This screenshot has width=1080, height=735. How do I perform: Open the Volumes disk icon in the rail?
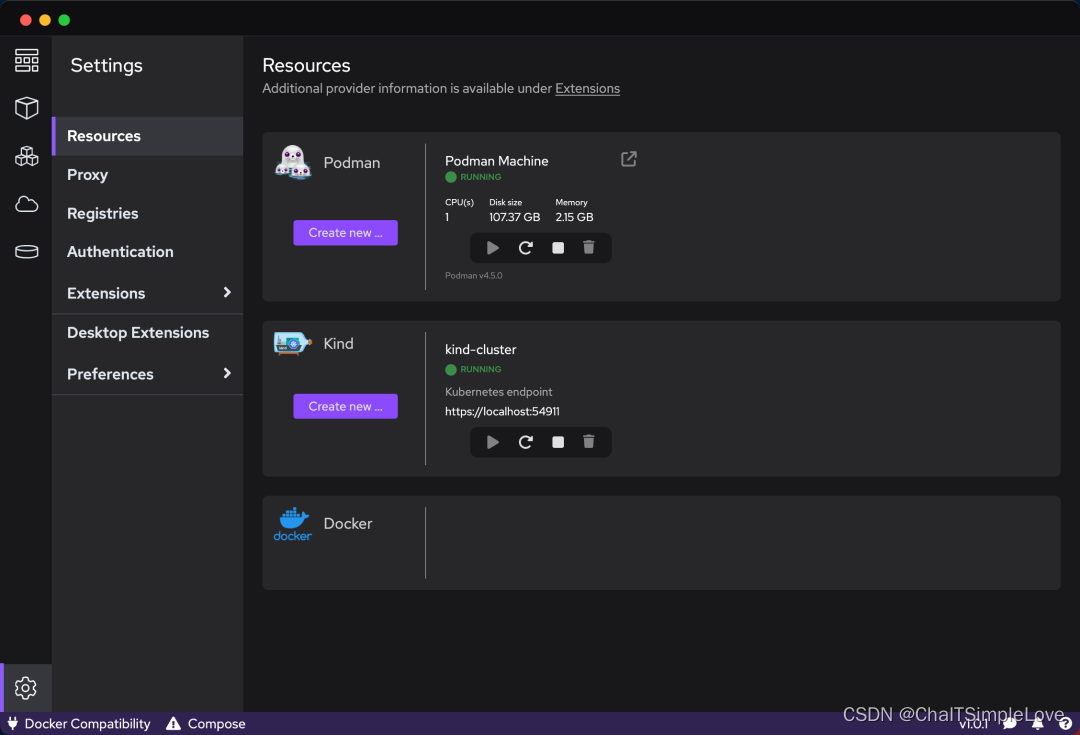coord(26,251)
